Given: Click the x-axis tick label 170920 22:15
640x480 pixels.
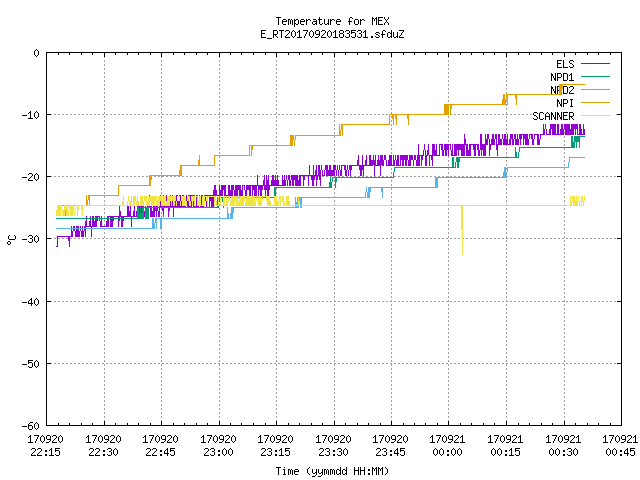Looking at the screenshot, I should click(45, 446).
